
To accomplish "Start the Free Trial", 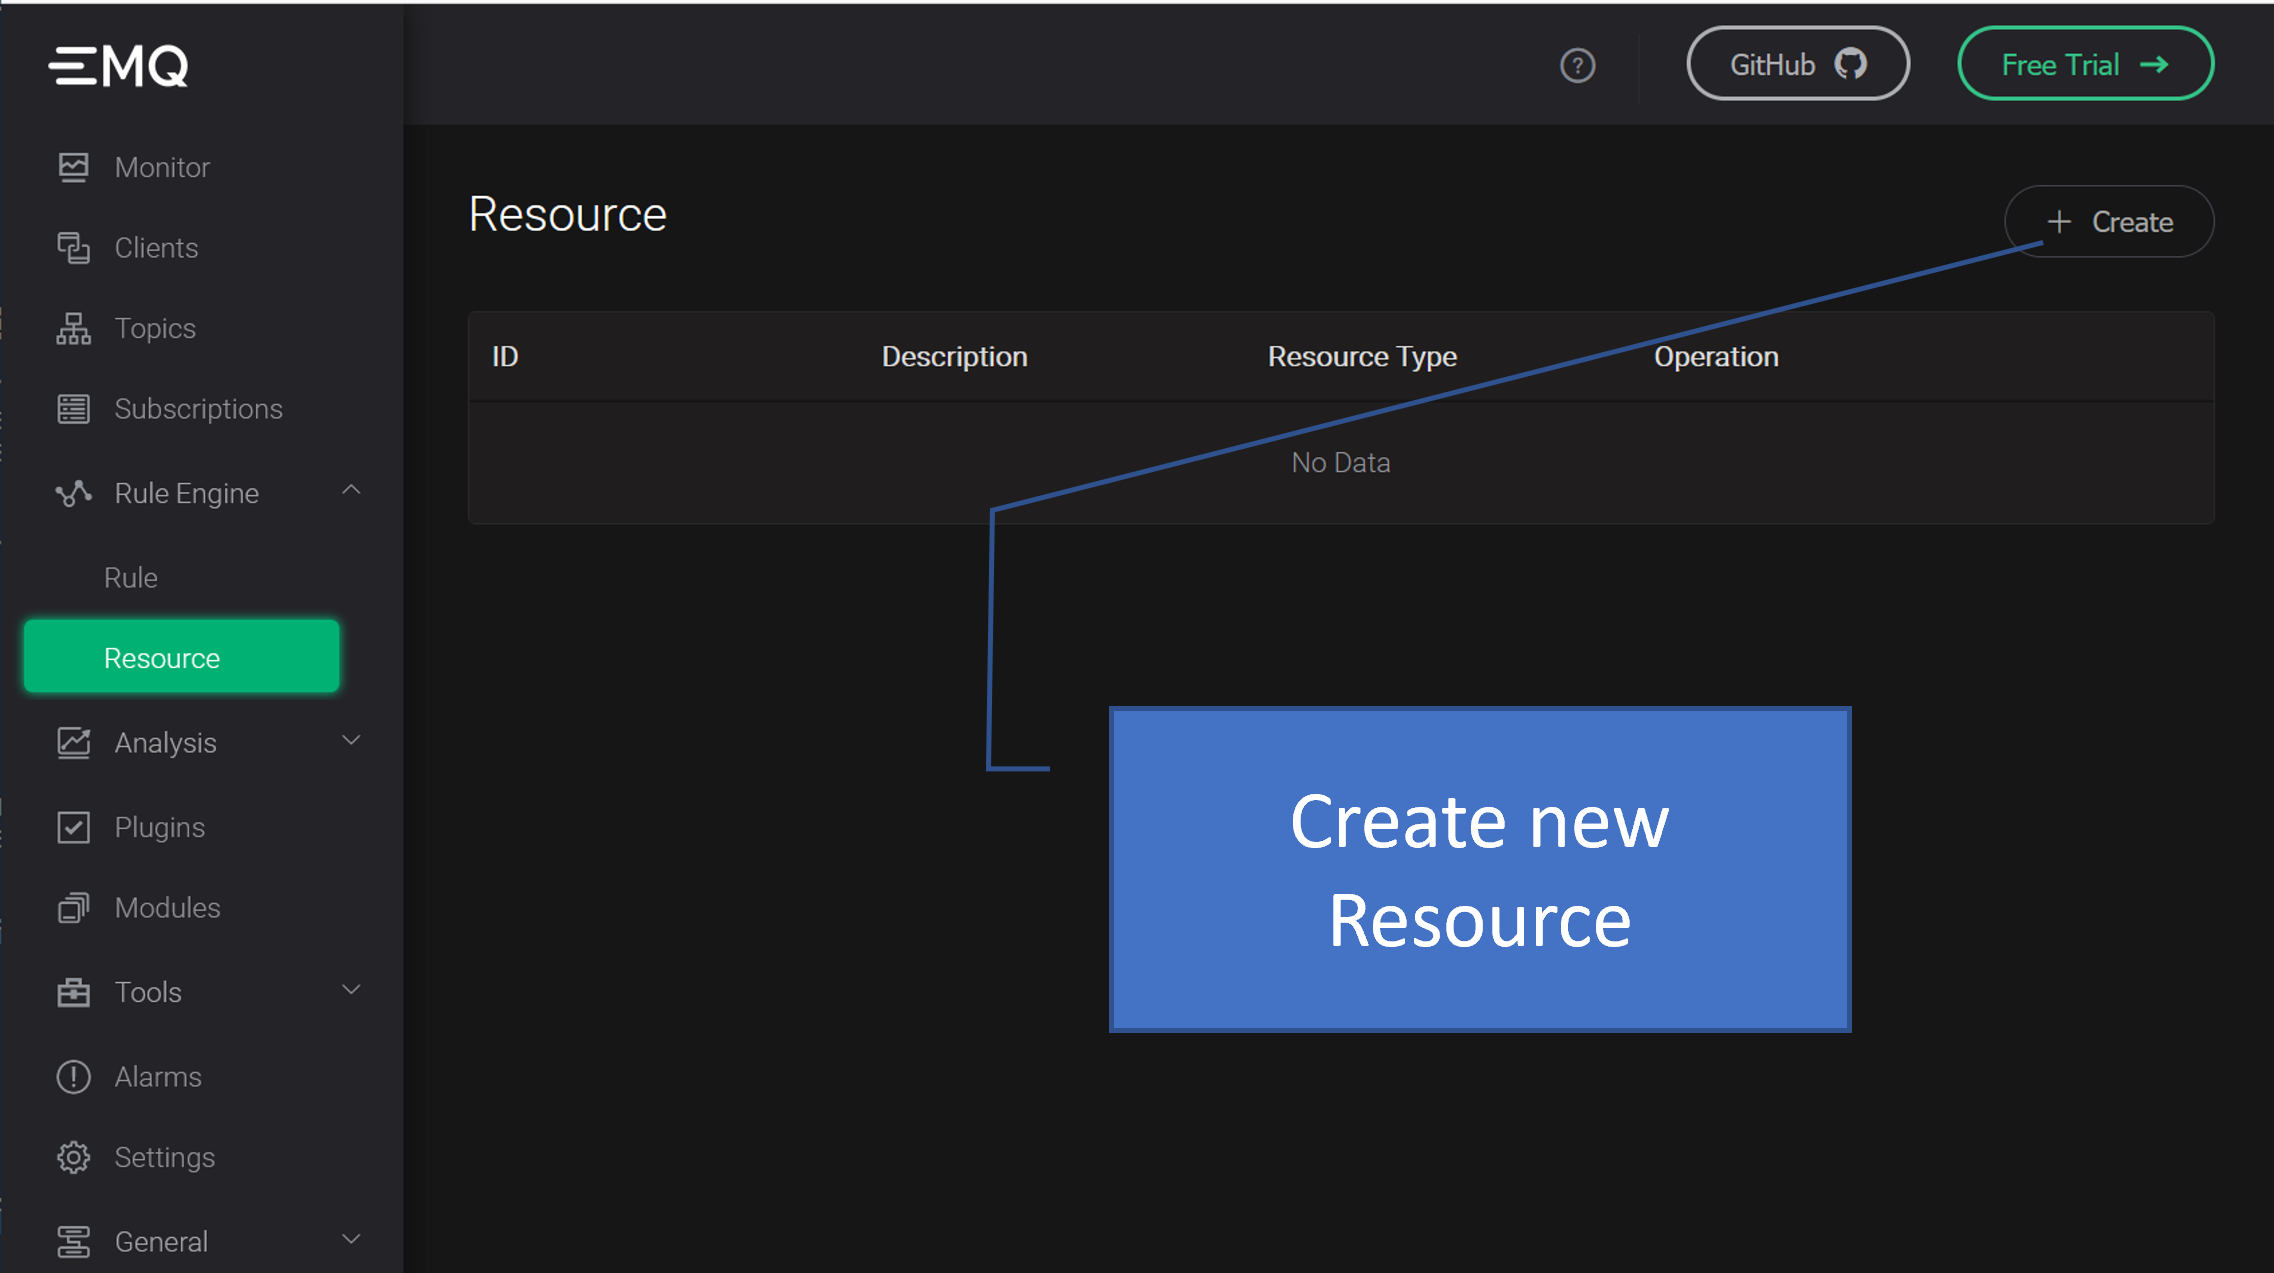I will pos(2085,64).
